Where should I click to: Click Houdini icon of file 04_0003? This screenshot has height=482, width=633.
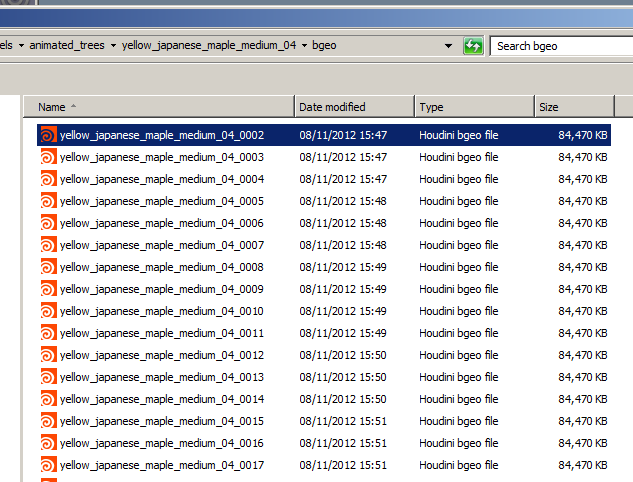pos(48,157)
